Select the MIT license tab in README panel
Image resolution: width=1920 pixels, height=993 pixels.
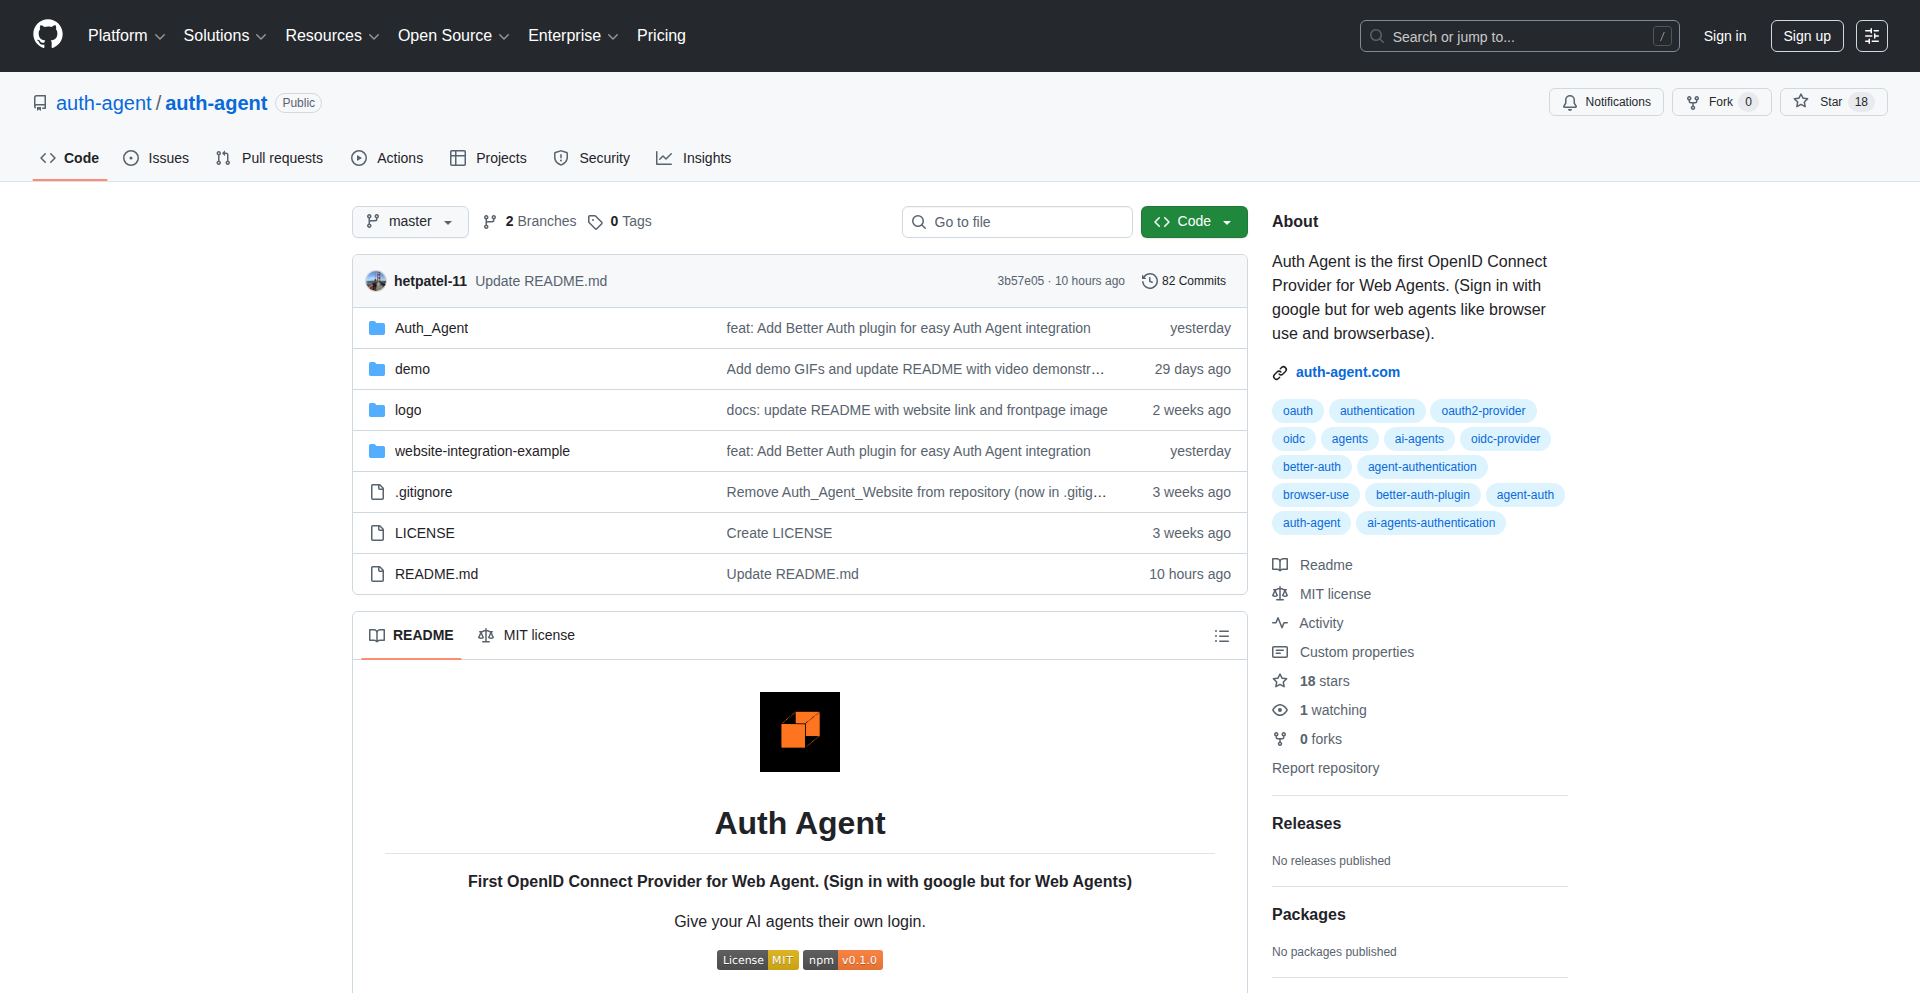coord(527,635)
